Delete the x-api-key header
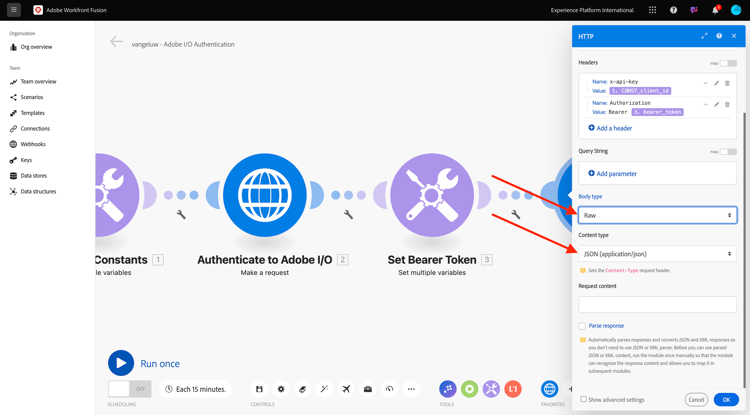Viewport: 750px width, 415px height. click(x=727, y=83)
